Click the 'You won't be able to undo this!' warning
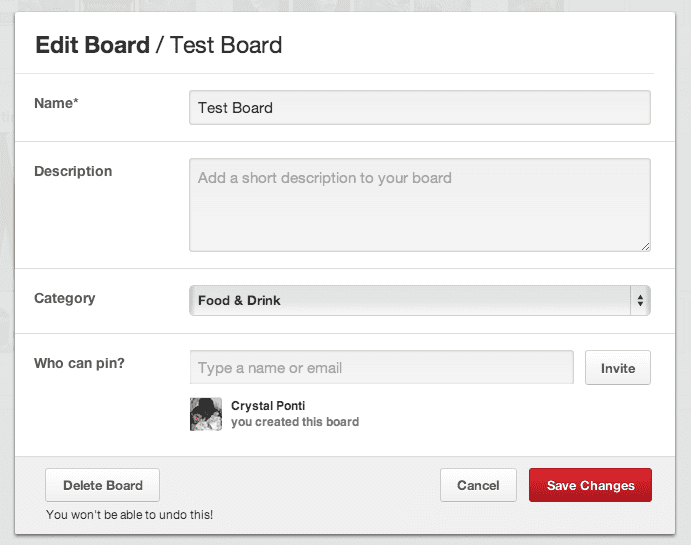The image size is (691, 545). 130,515
